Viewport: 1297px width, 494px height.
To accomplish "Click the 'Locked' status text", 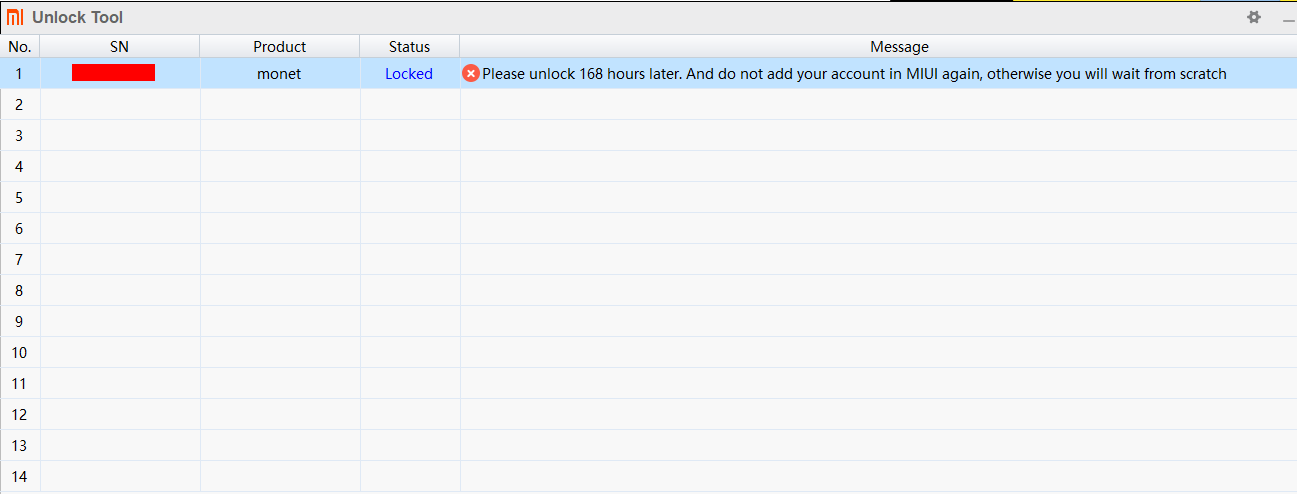I will click(x=409, y=73).
